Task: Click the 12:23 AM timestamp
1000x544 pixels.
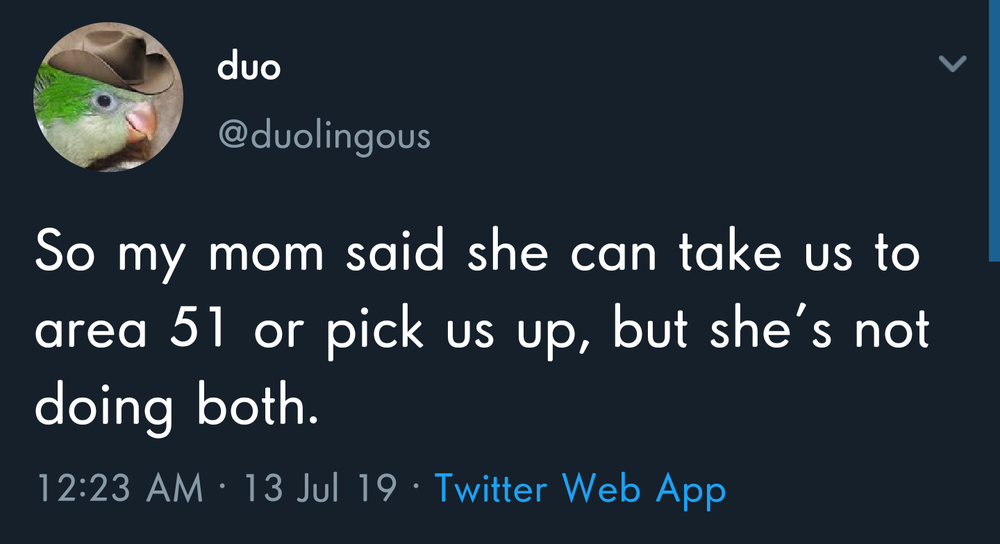Action: [119, 489]
